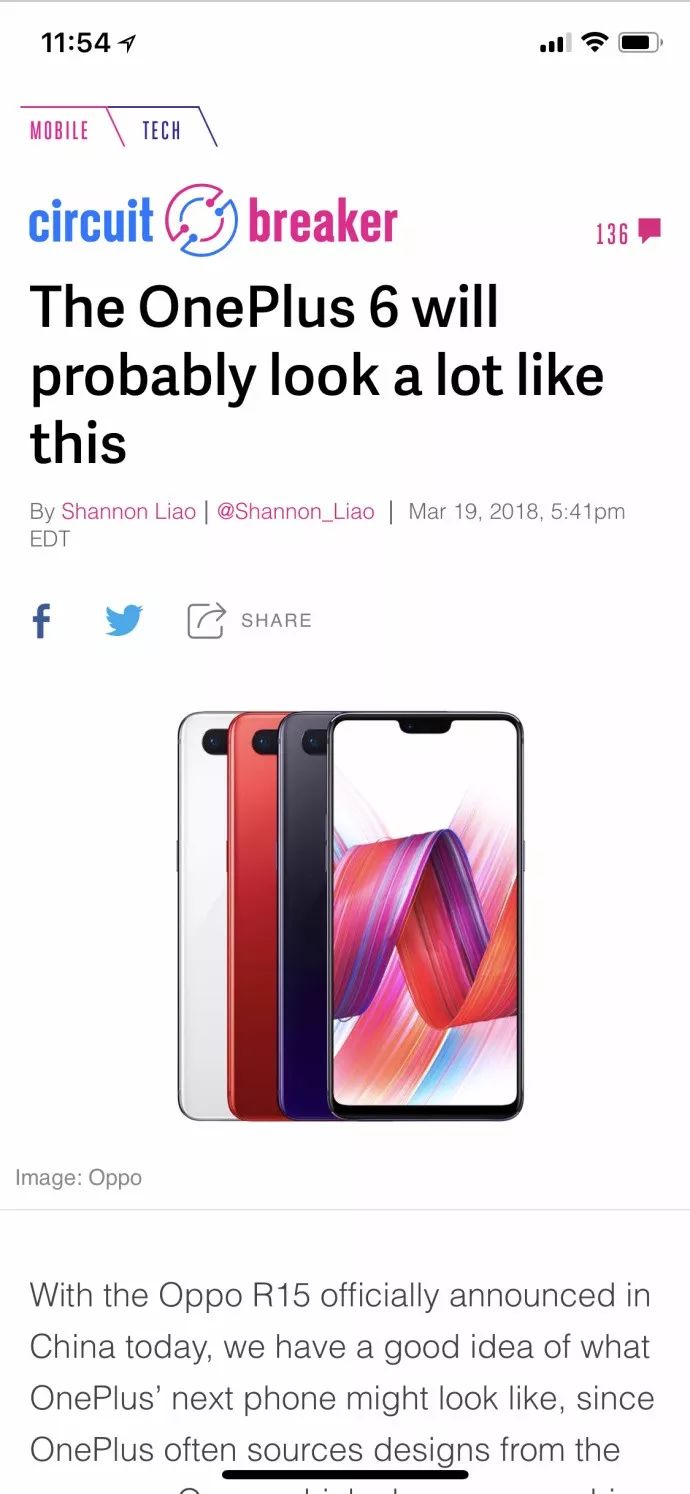690x1494 pixels.
Task: Tap the cellular signal bars icon
Action: pyautogui.click(x=555, y=43)
